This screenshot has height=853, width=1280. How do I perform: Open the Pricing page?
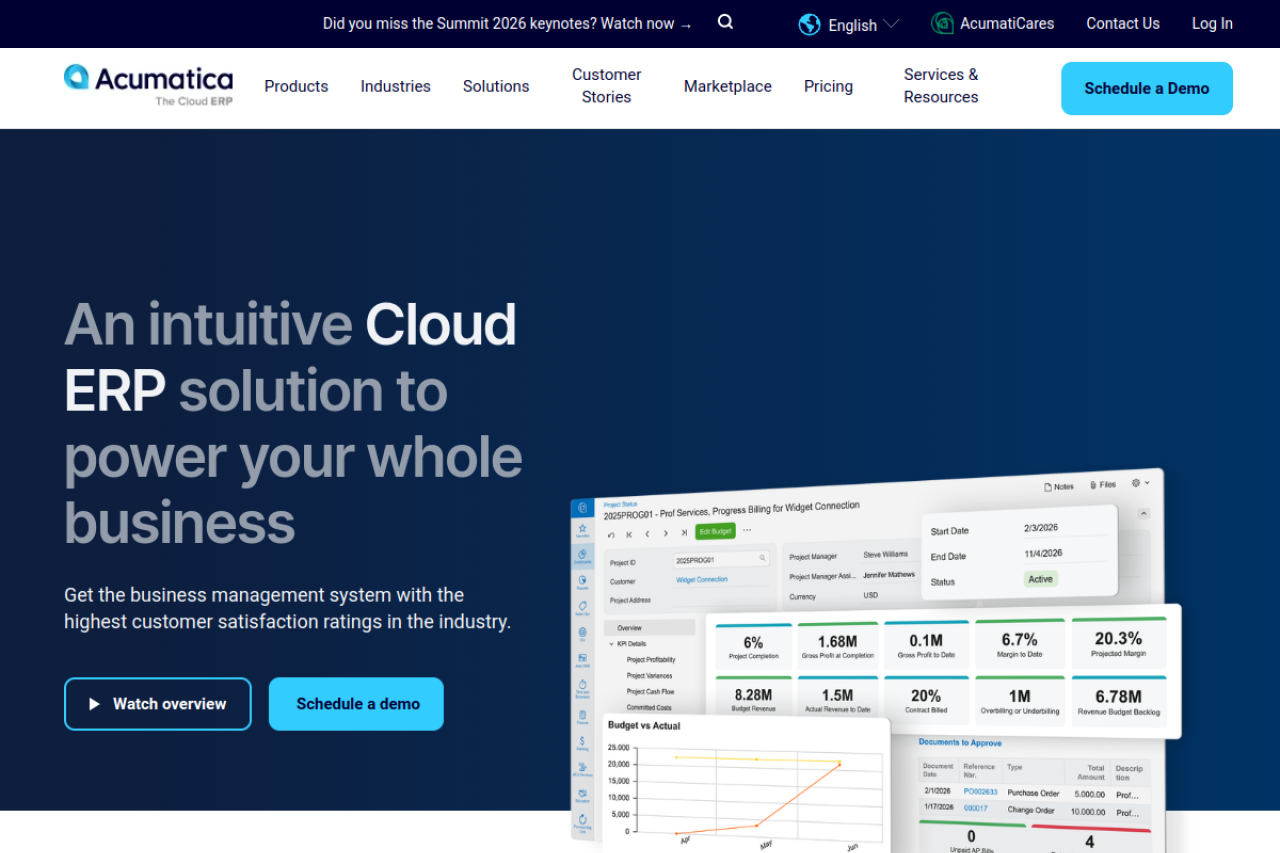828,86
